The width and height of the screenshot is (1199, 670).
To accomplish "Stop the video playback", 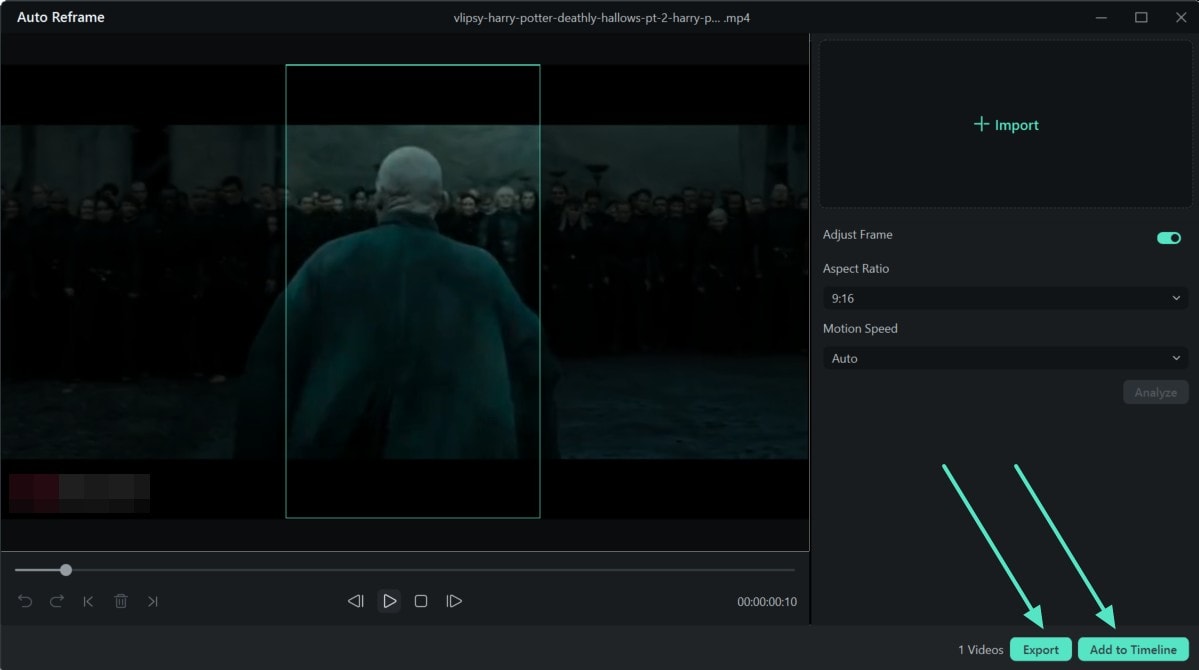I will 421,601.
